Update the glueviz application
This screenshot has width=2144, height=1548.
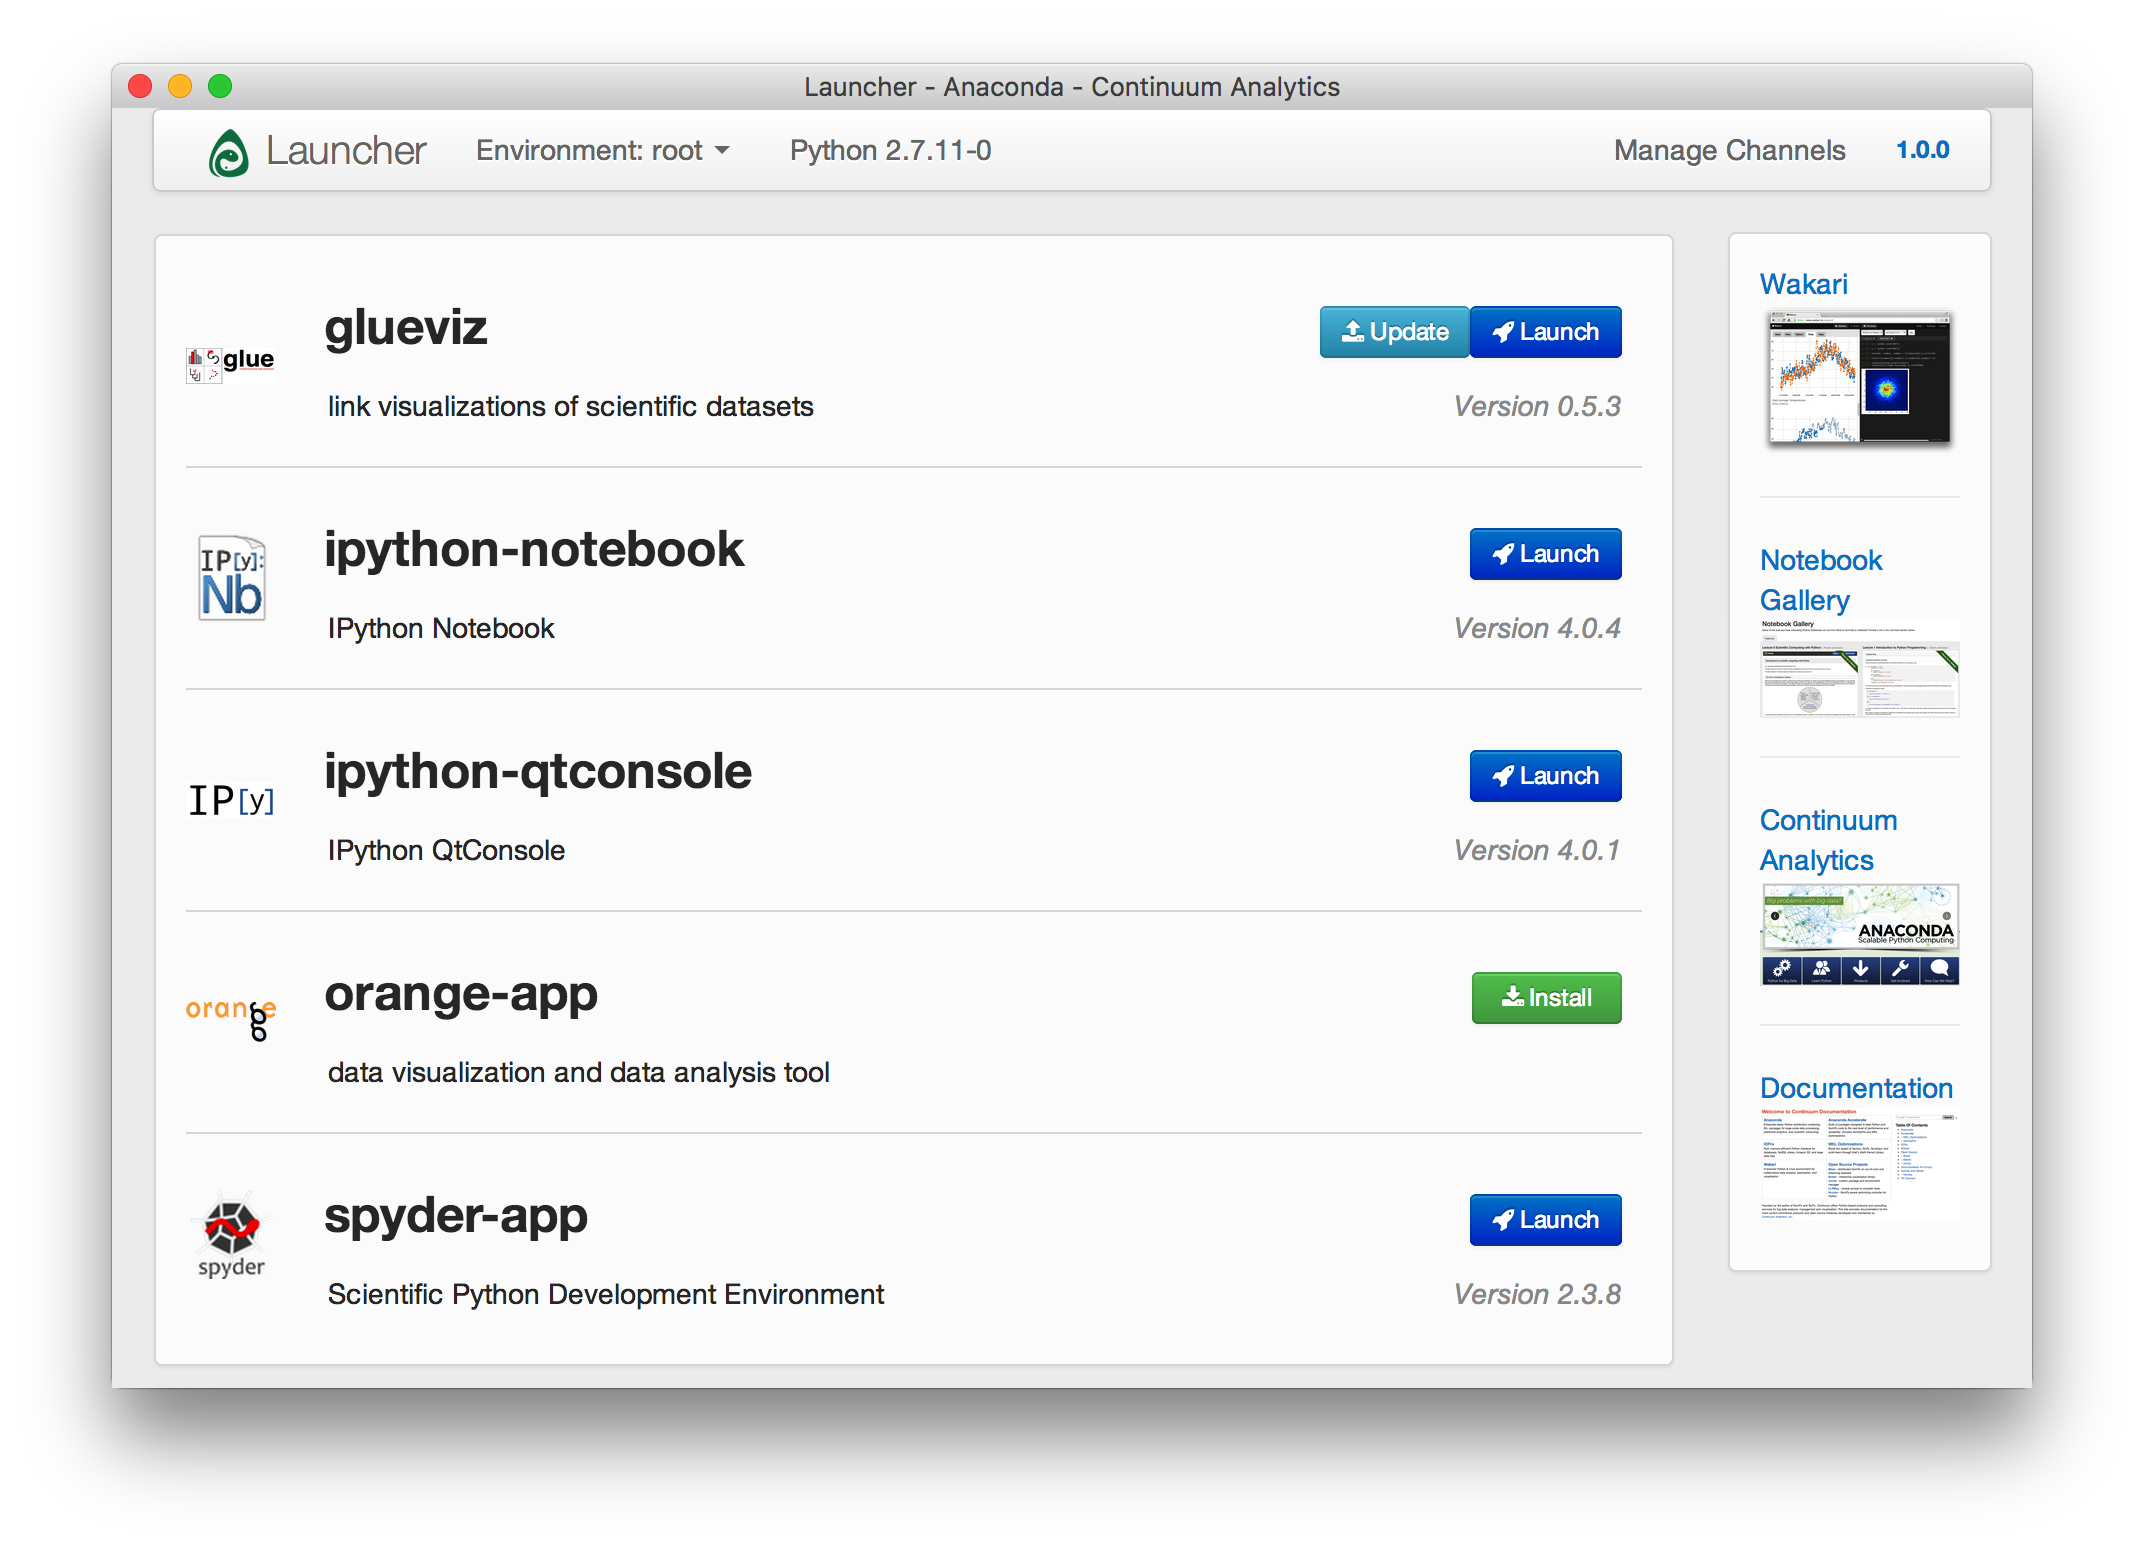point(1395,332)
